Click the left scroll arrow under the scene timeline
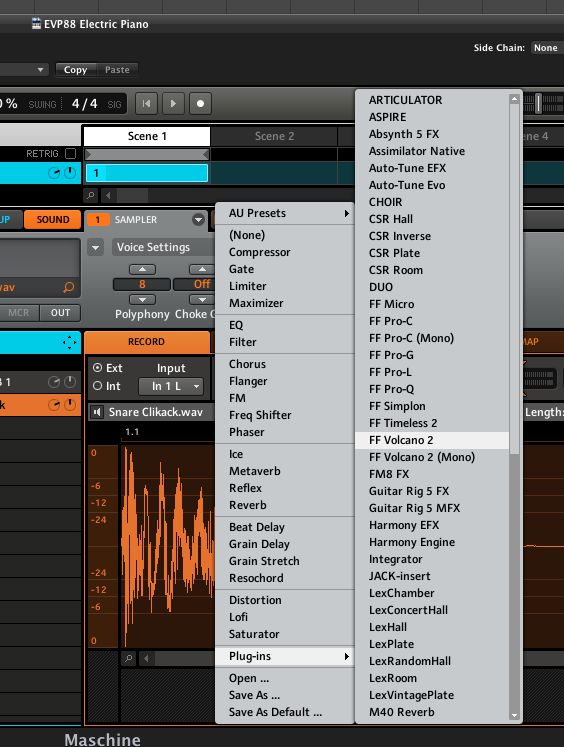This screenshot has height=747, width=564. coord(108,195)
